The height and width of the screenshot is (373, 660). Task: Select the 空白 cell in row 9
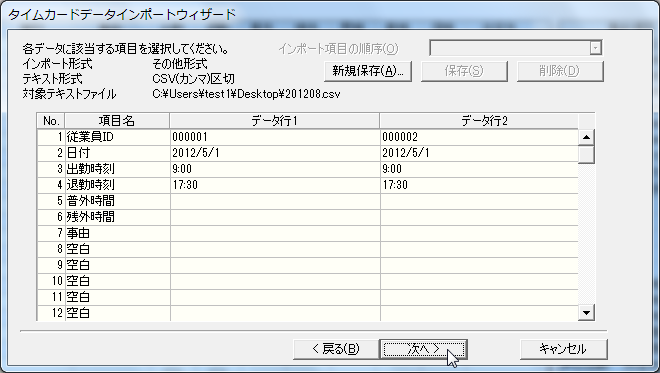(x=117, y=265)
